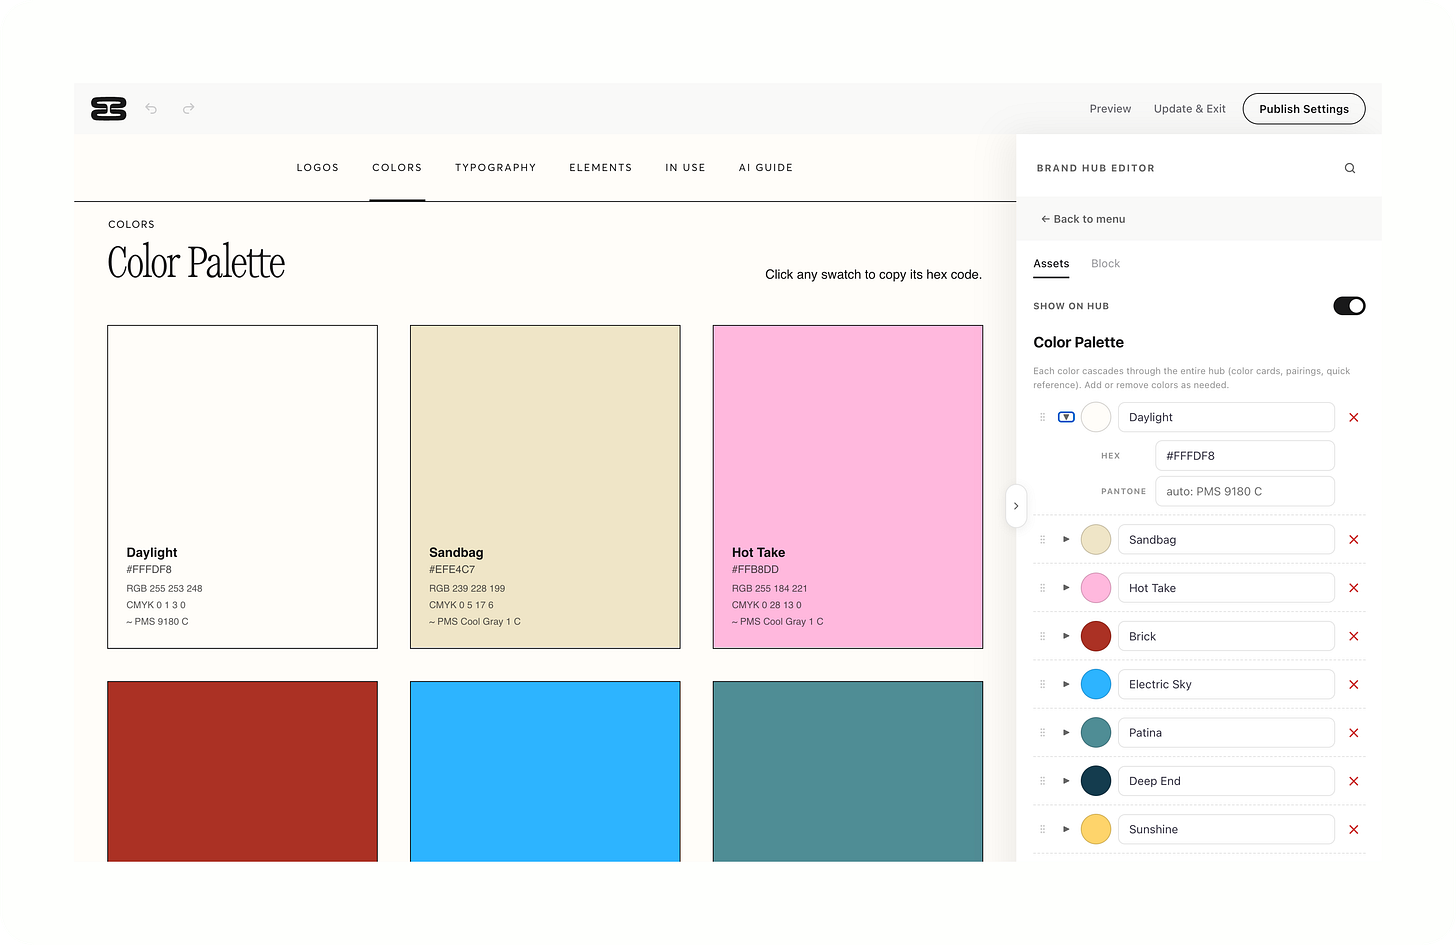
Task: Click the Deep End color circle
Action: (x=1096, y=781)
